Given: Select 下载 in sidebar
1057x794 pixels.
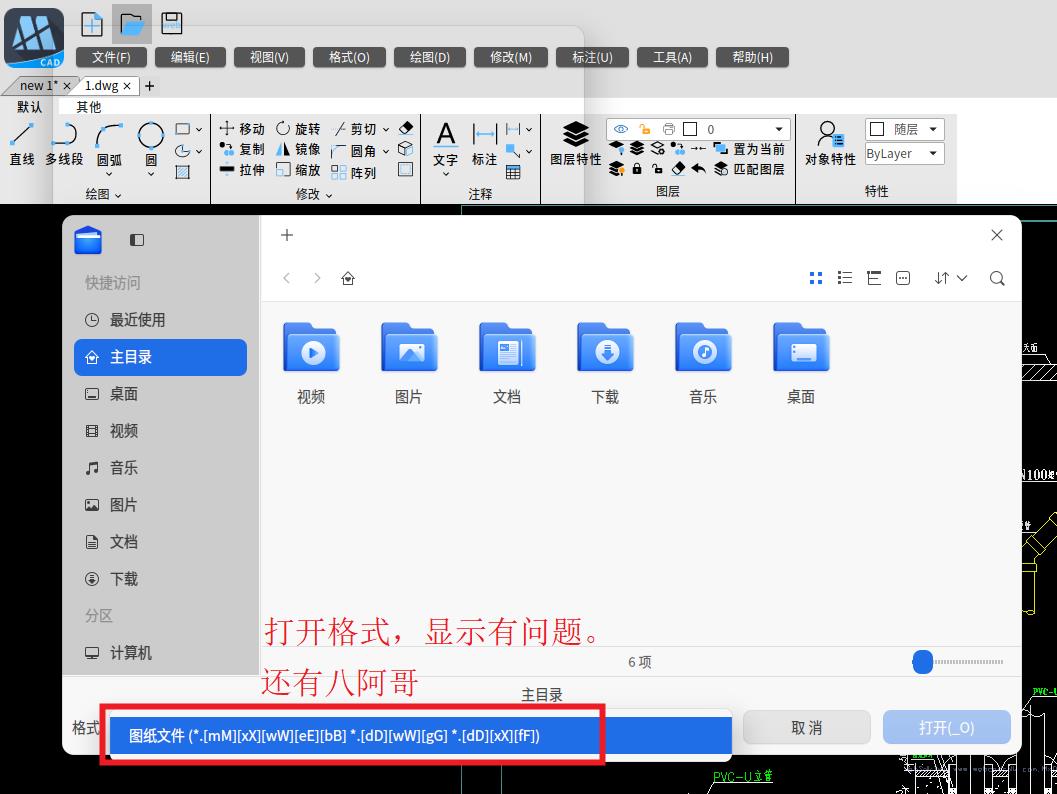Looking at the screenshot, I should 160,579.
